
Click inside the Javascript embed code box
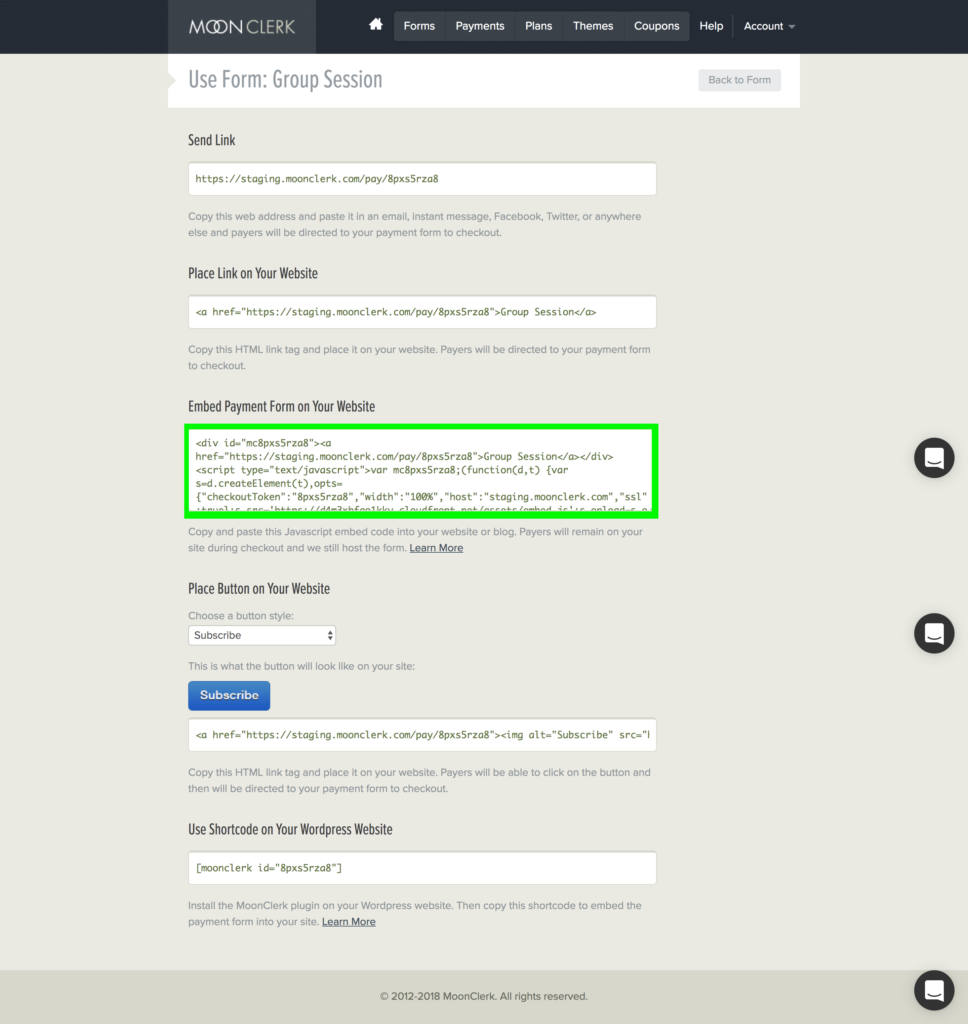point(422,471)
